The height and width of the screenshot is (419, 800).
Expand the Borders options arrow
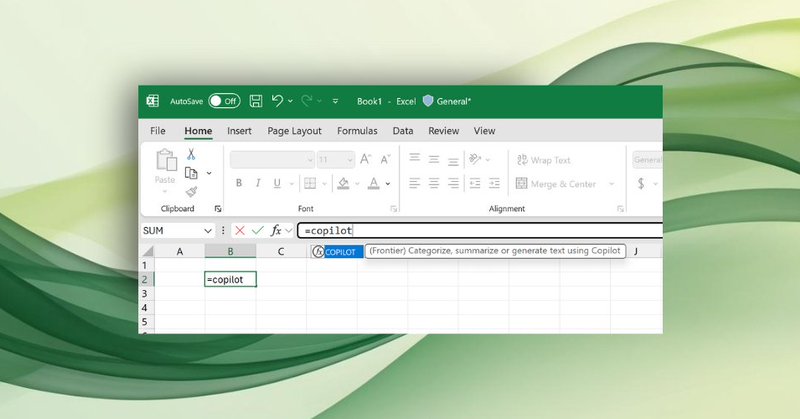click(324, 184)
